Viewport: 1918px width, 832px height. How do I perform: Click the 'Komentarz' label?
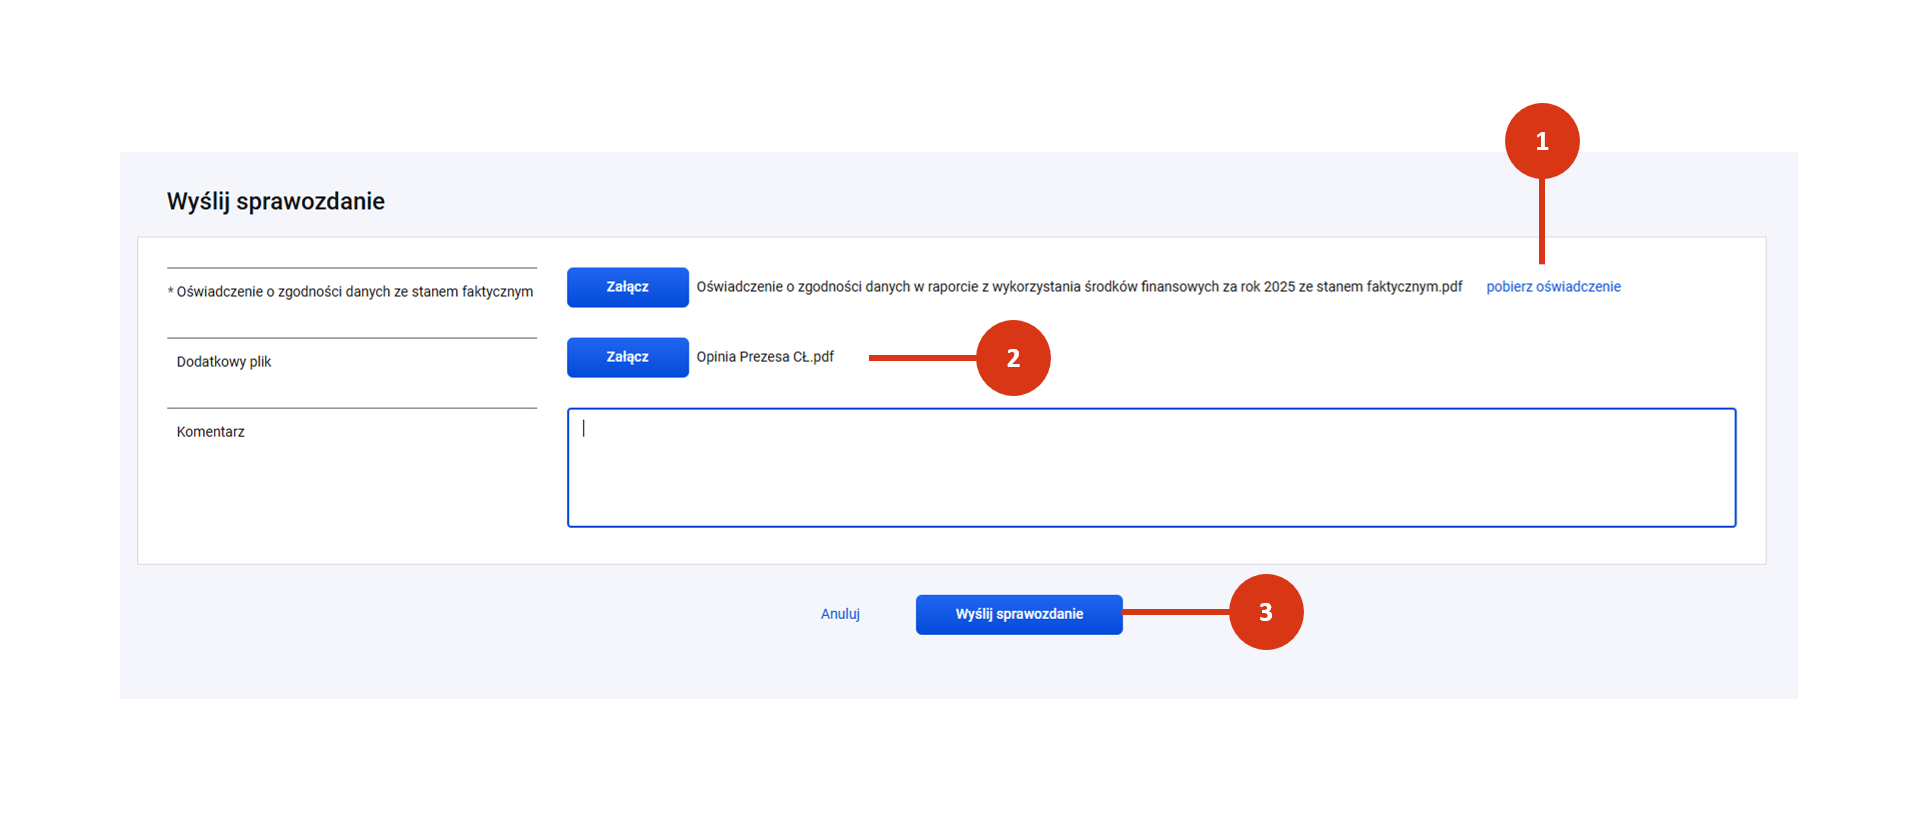211,432
